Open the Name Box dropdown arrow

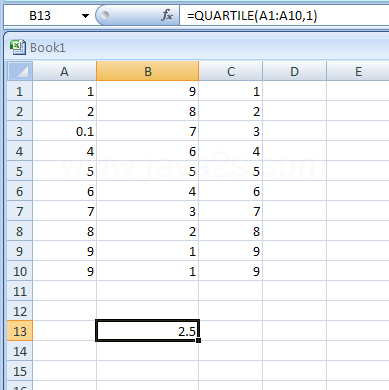pos(85,16)
